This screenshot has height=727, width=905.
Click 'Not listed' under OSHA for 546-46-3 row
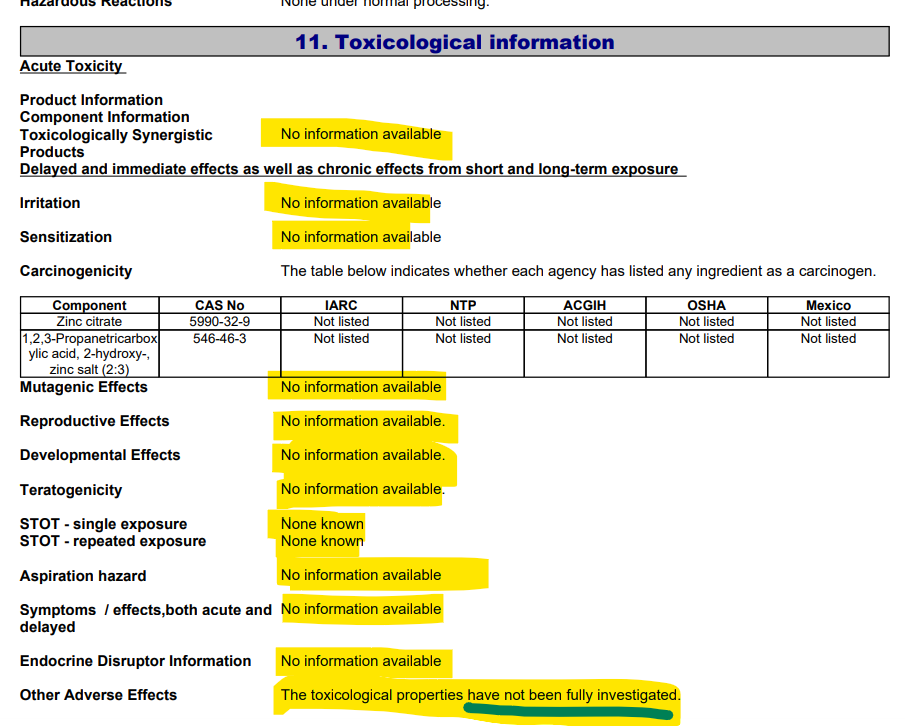[x=706, y=339]
